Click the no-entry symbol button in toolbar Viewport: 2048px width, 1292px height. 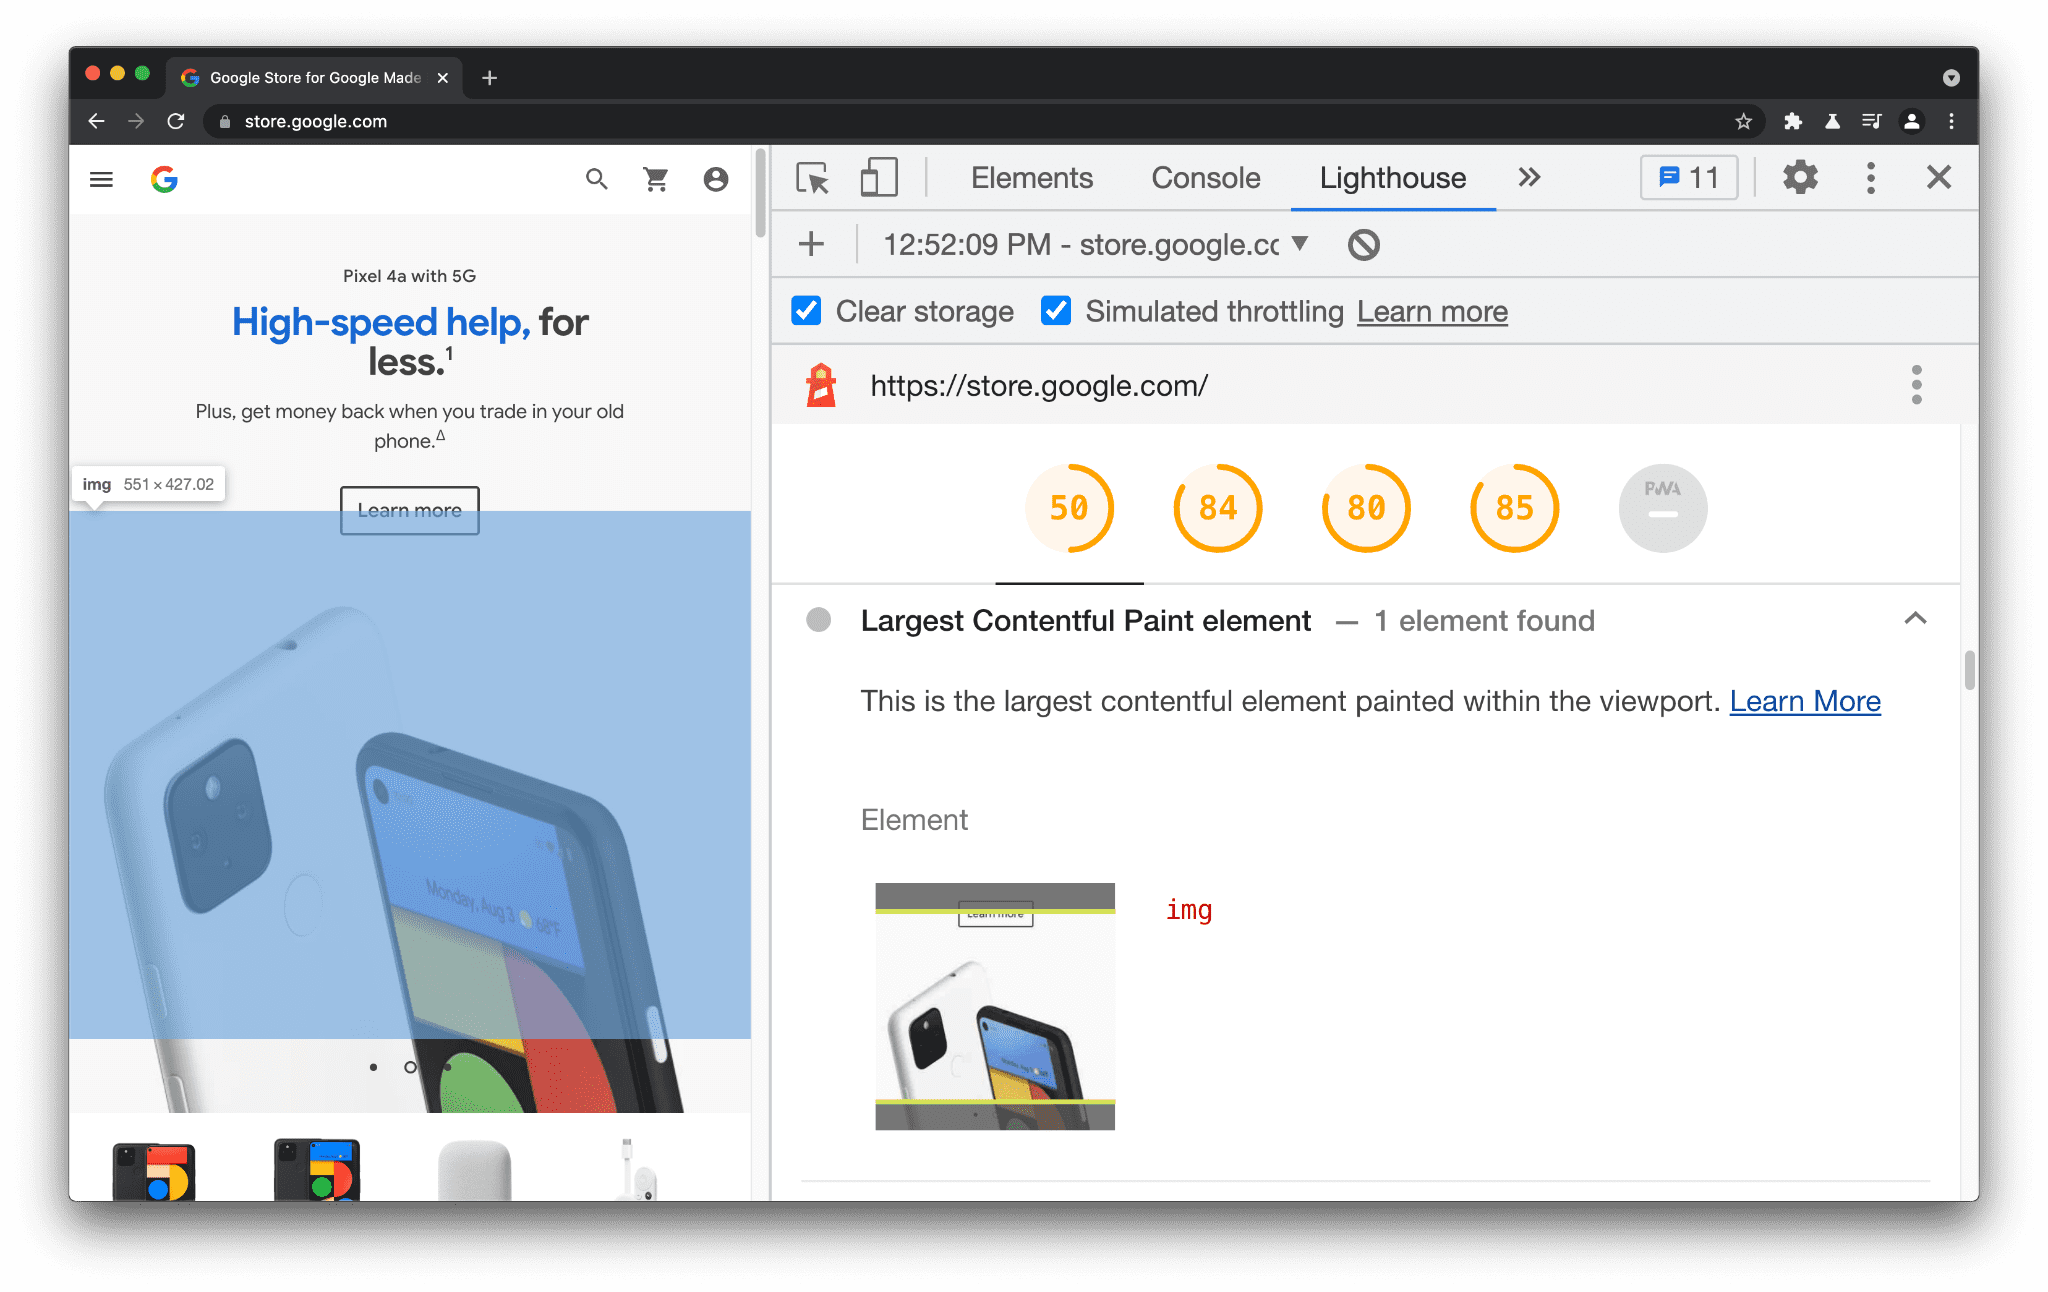1363,243
